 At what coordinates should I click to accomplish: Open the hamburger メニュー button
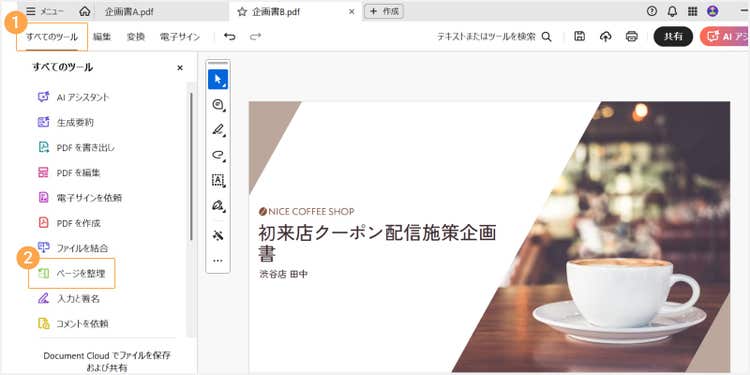(x=44, y=11)
